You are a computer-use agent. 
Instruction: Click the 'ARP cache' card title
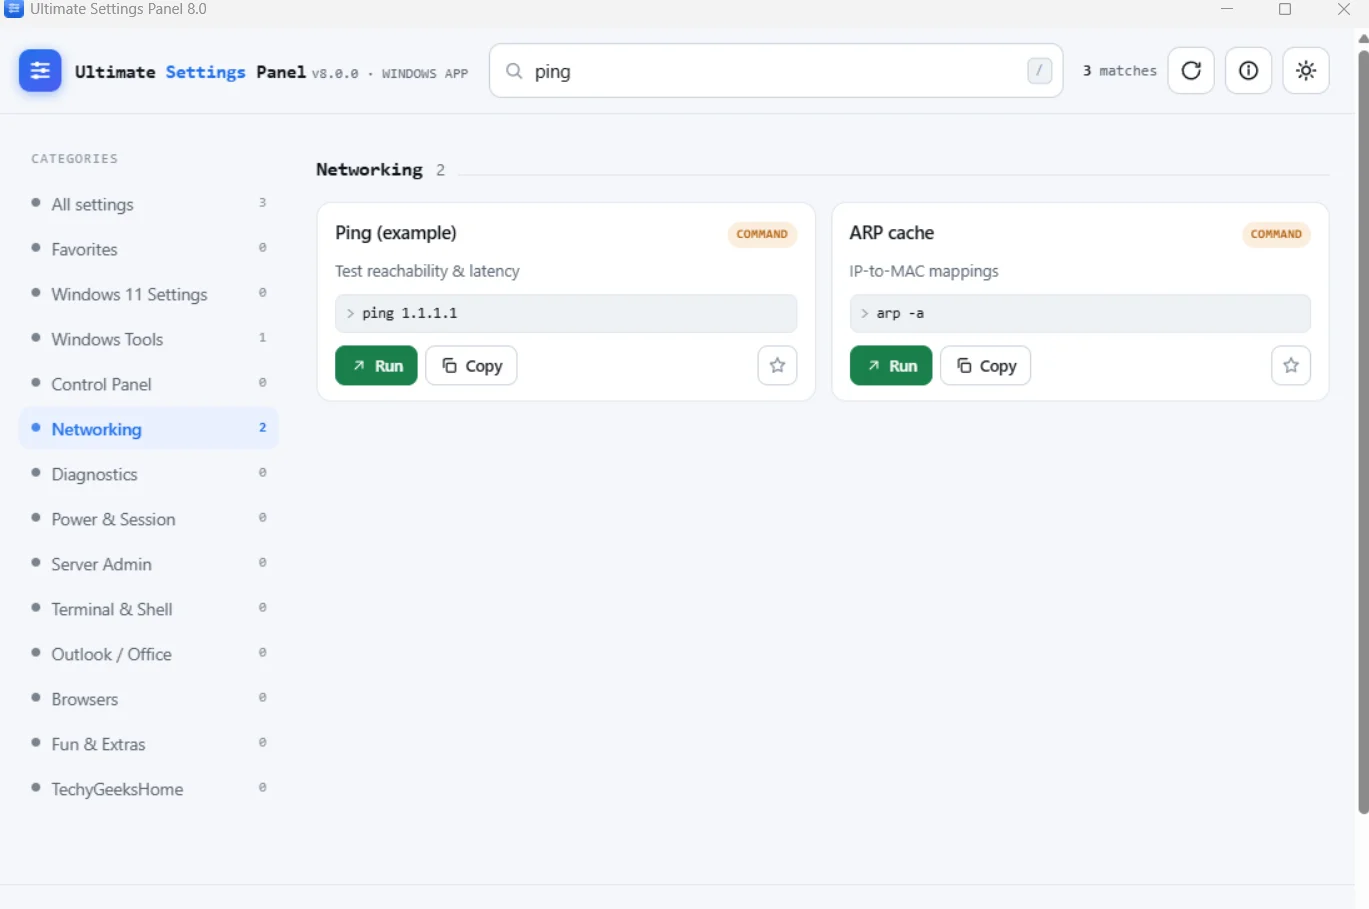892,233
